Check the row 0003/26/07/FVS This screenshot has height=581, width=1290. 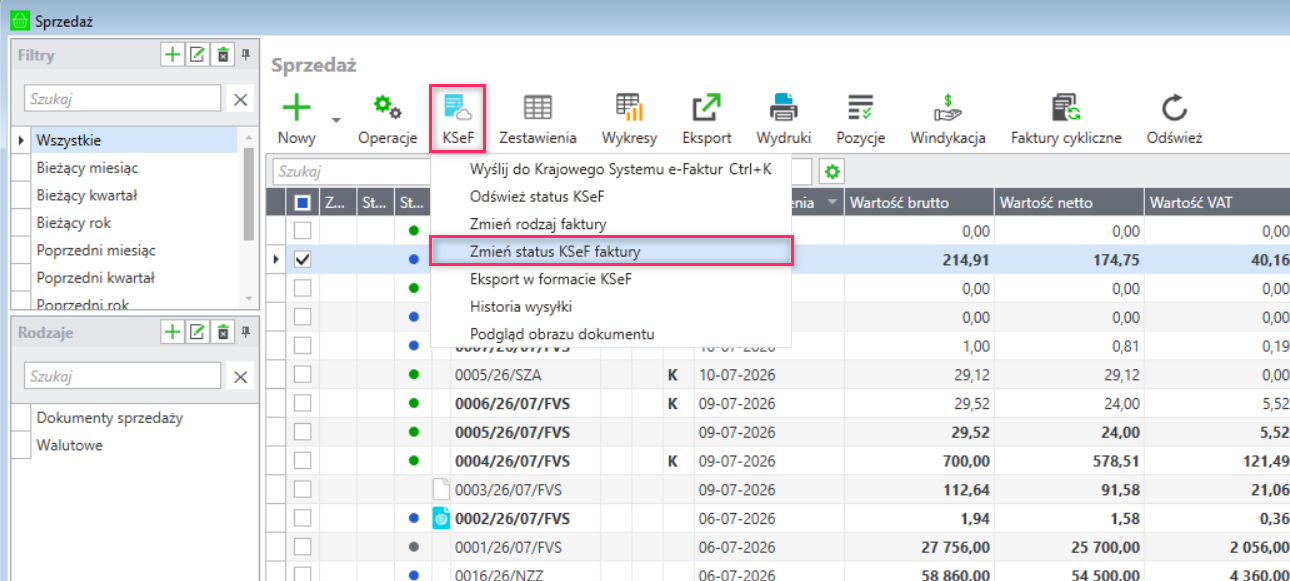(x=302, y=490)
